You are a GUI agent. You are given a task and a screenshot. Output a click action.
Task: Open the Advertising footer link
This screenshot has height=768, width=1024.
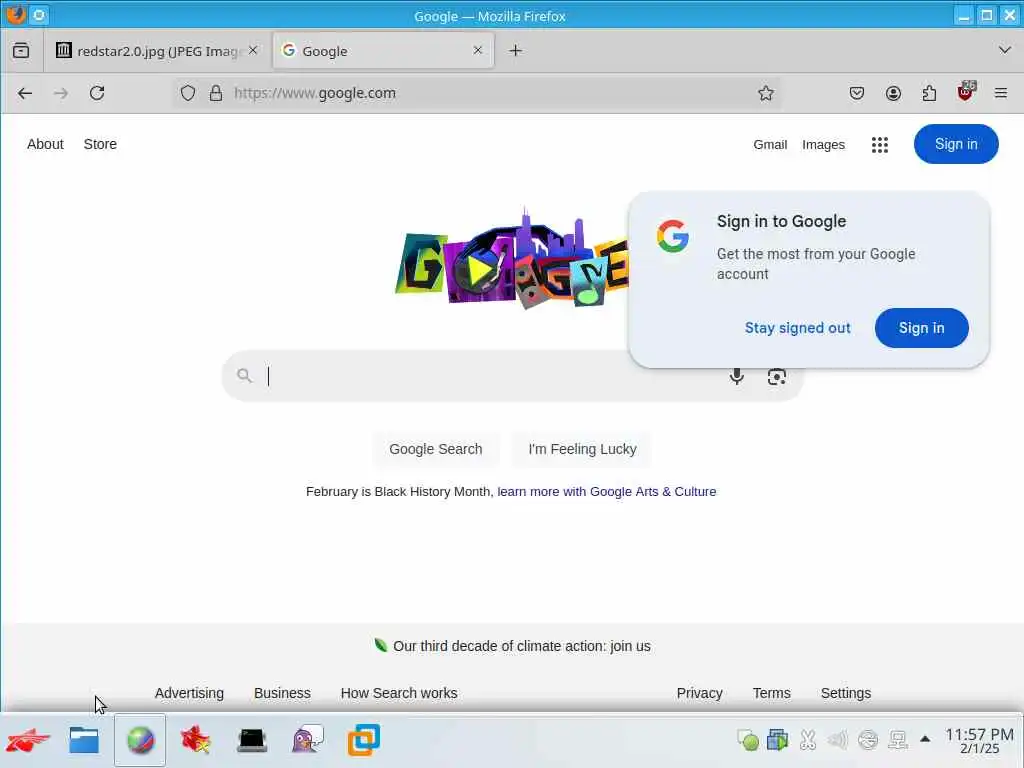[x=189, y=693]
